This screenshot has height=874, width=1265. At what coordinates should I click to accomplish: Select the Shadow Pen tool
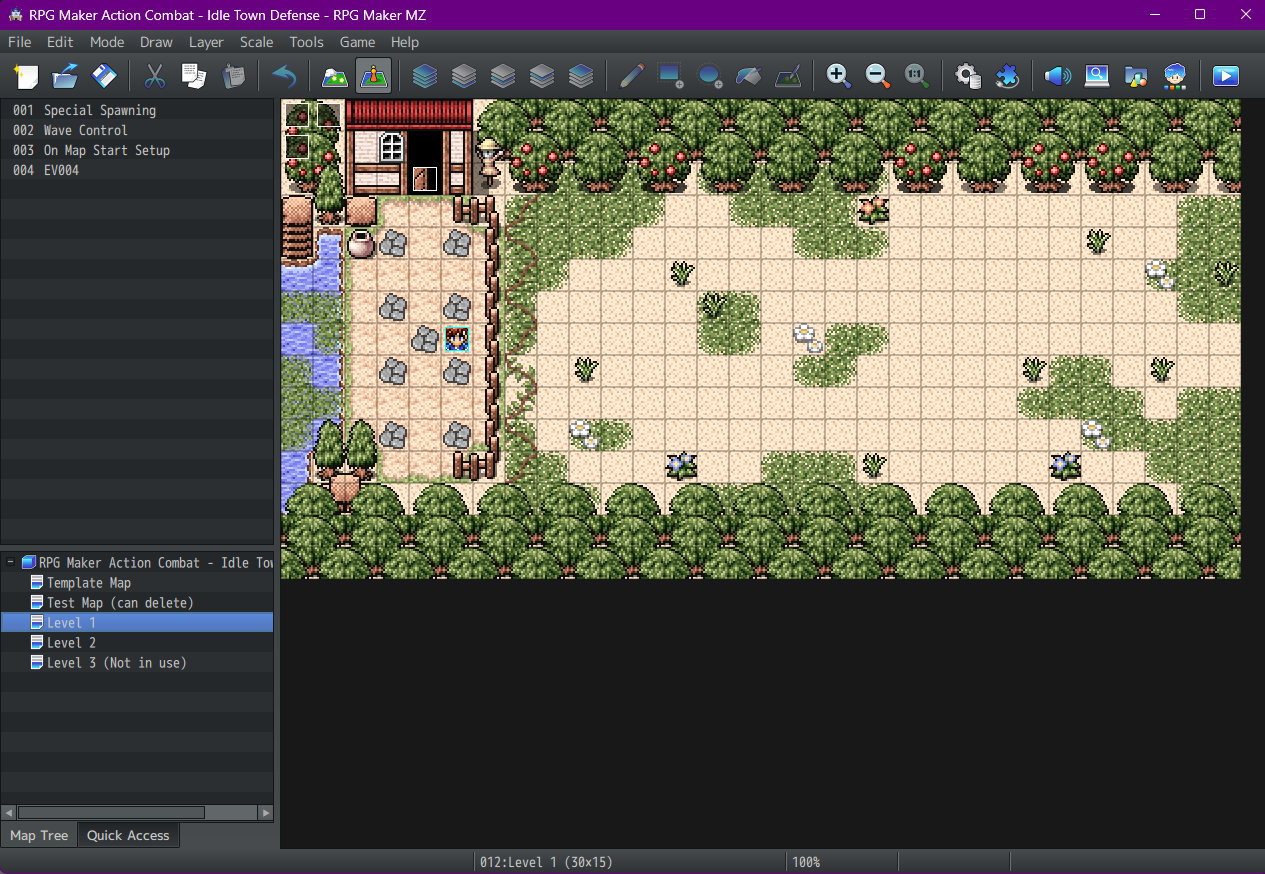point(788,76)
